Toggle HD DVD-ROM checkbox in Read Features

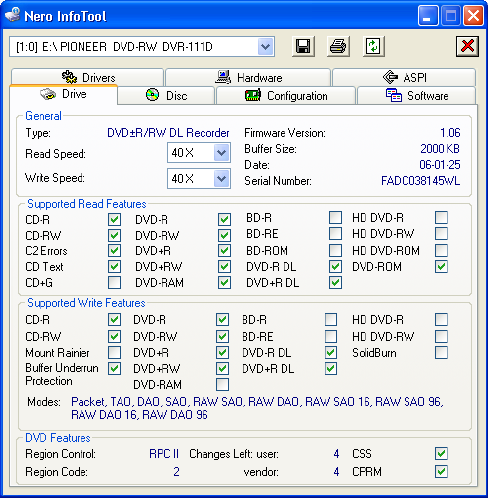441,250
